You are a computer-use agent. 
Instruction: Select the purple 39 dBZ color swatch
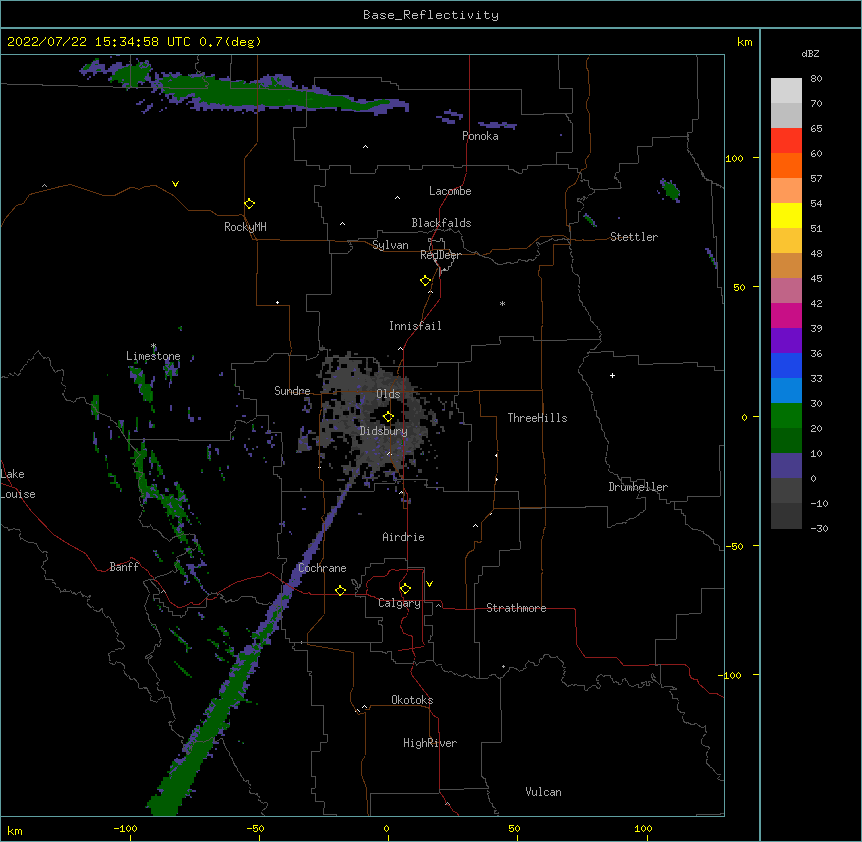tap(786, 341)
